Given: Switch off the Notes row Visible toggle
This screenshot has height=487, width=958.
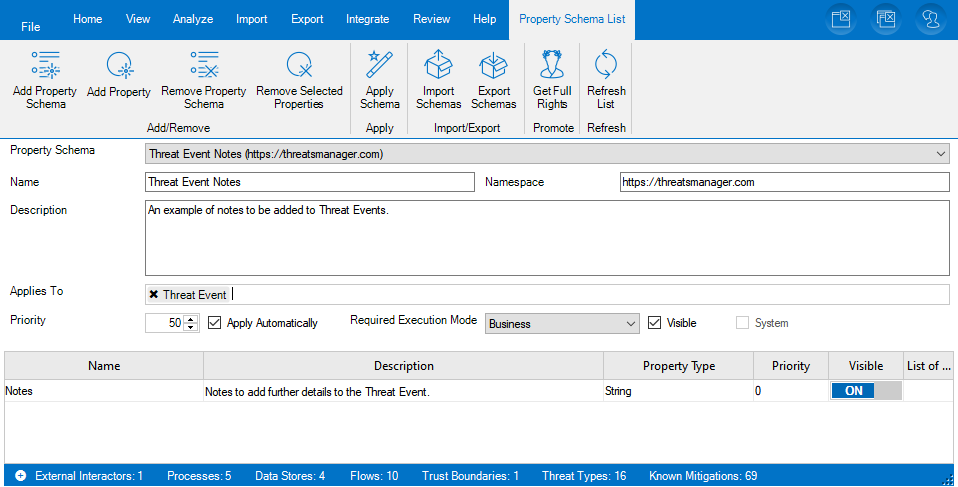Looking at the screenshot, I should point(865,391).
